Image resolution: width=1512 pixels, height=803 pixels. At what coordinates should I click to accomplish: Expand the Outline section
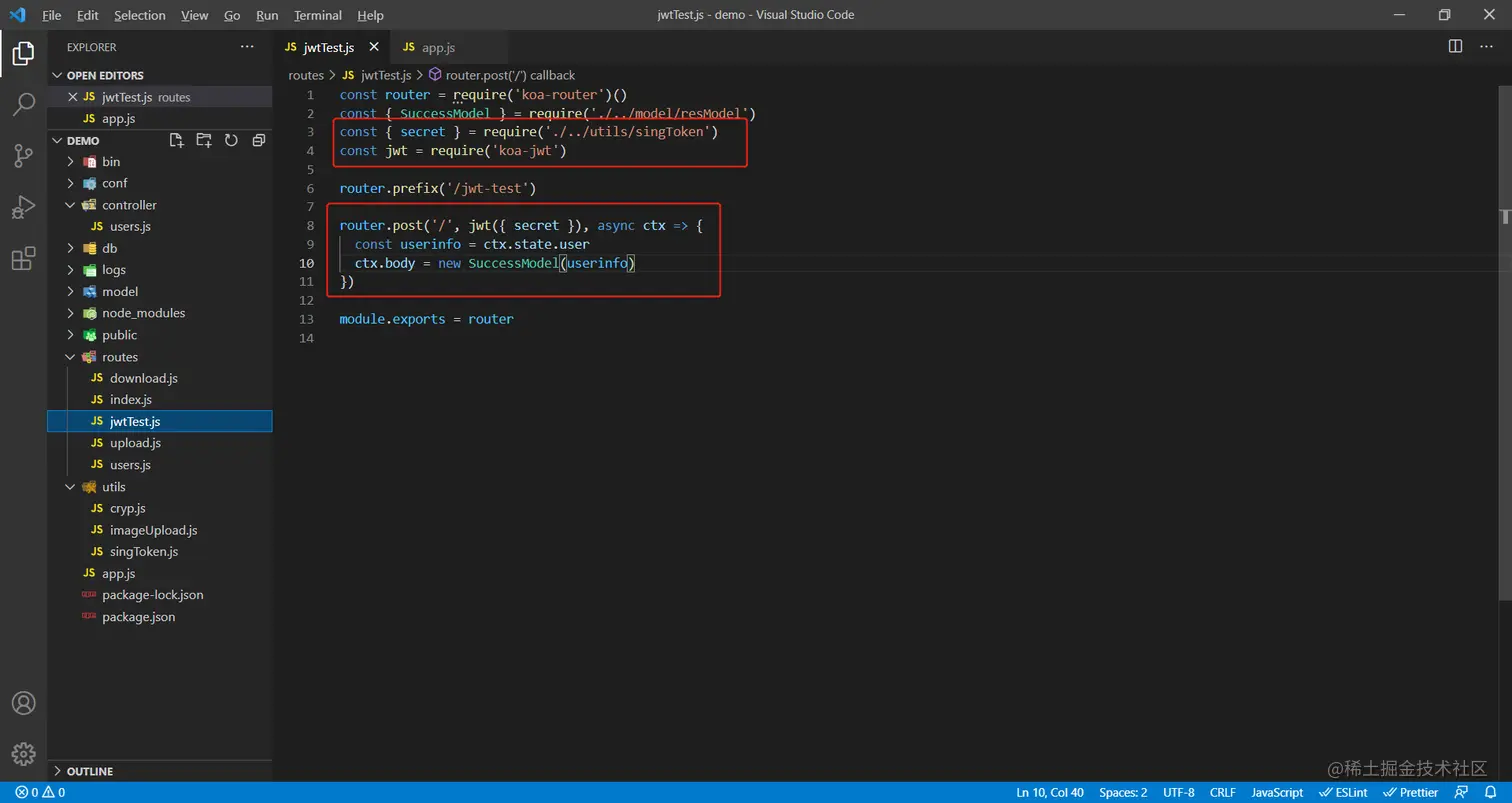point(160,771)
